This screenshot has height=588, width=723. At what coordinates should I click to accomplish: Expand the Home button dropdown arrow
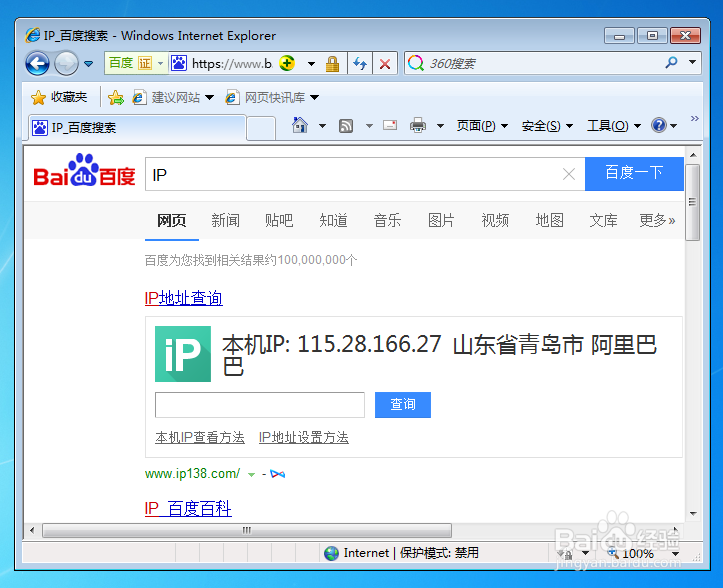(322, 125)
